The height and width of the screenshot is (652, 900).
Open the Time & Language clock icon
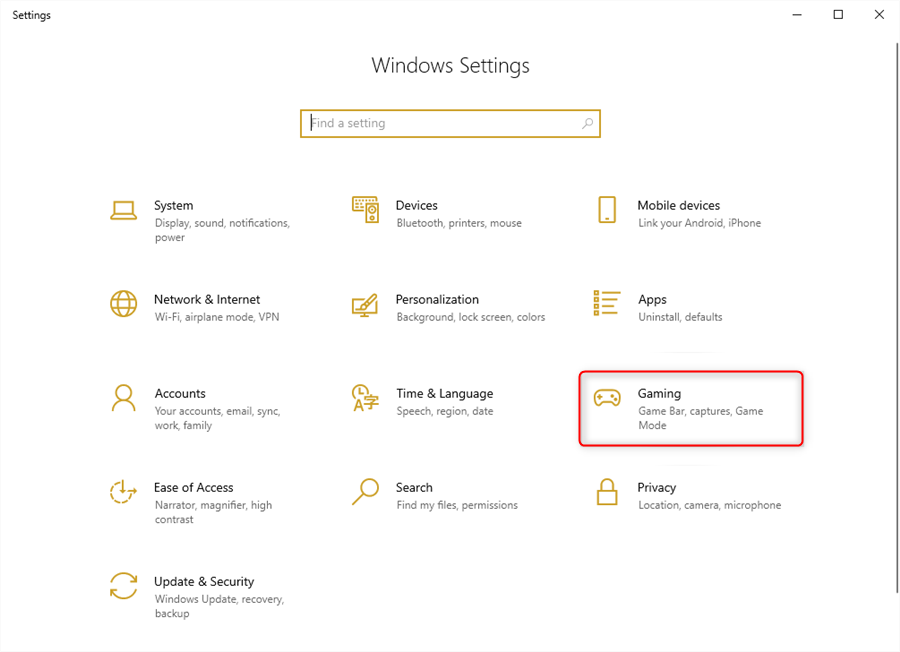(365, 398)
